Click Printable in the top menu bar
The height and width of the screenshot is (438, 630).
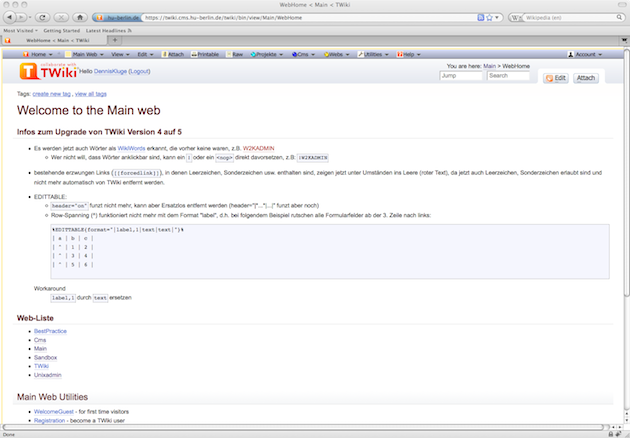tap(205, 54)
